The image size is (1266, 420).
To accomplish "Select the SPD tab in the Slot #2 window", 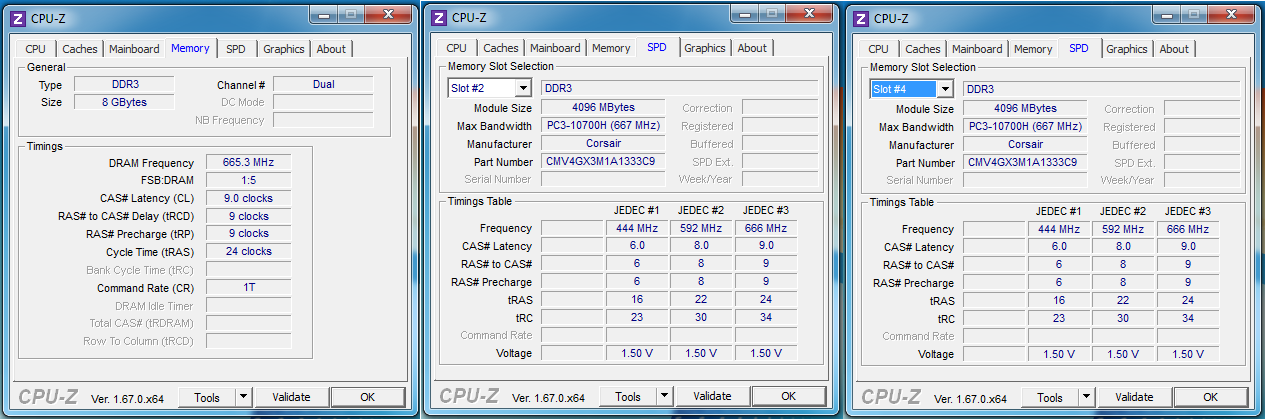I will [x=657, y=47].
